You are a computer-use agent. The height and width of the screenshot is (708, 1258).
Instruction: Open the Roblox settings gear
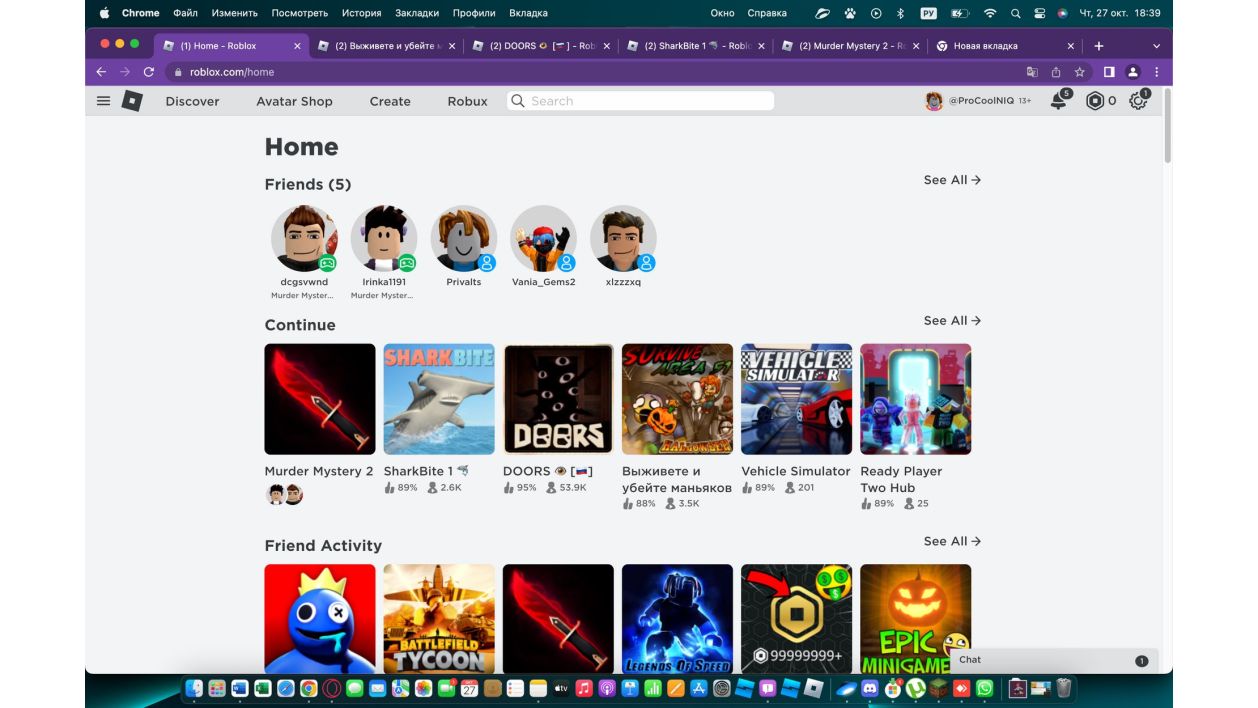(x=1138, y=101)
